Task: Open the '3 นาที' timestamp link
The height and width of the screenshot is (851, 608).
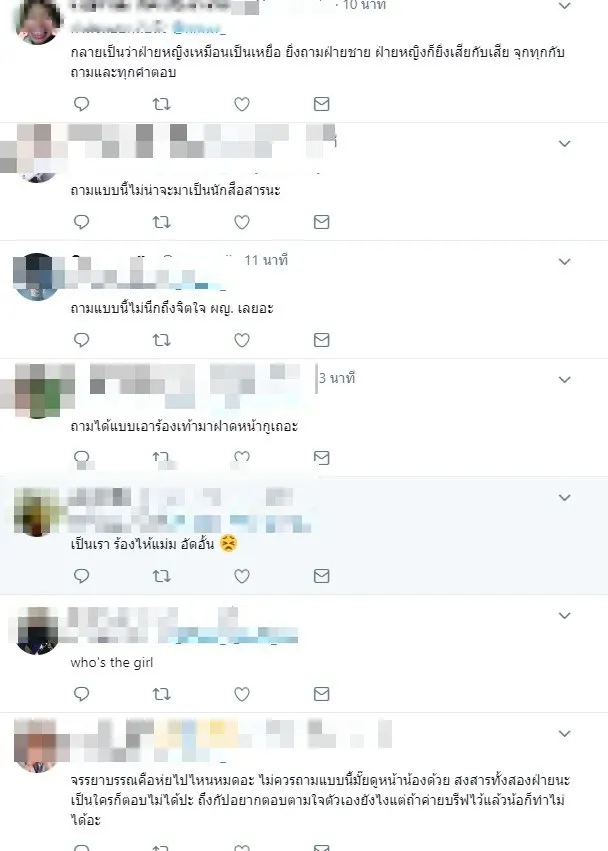Action: (x=337, y=378)
